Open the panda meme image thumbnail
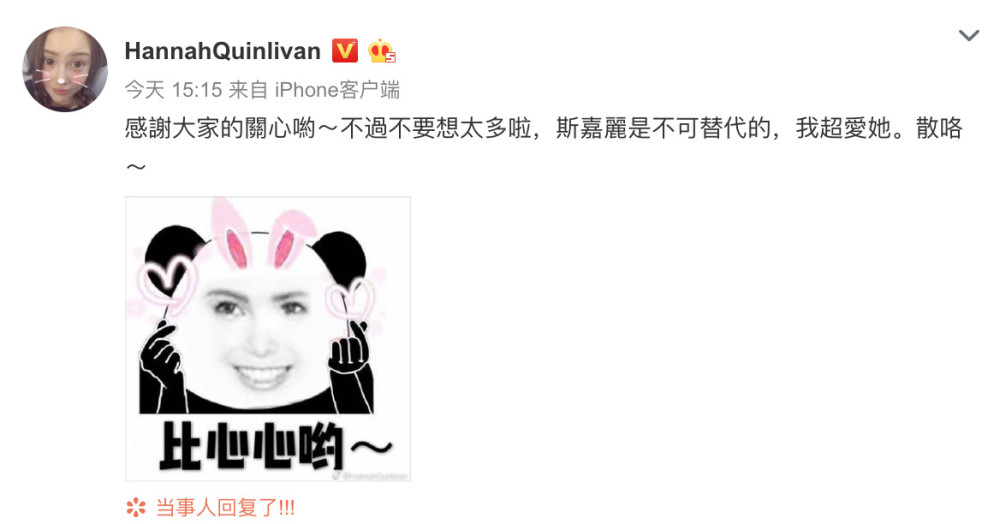Viewport: 1000px width, 524px height. tap(268, 338)
